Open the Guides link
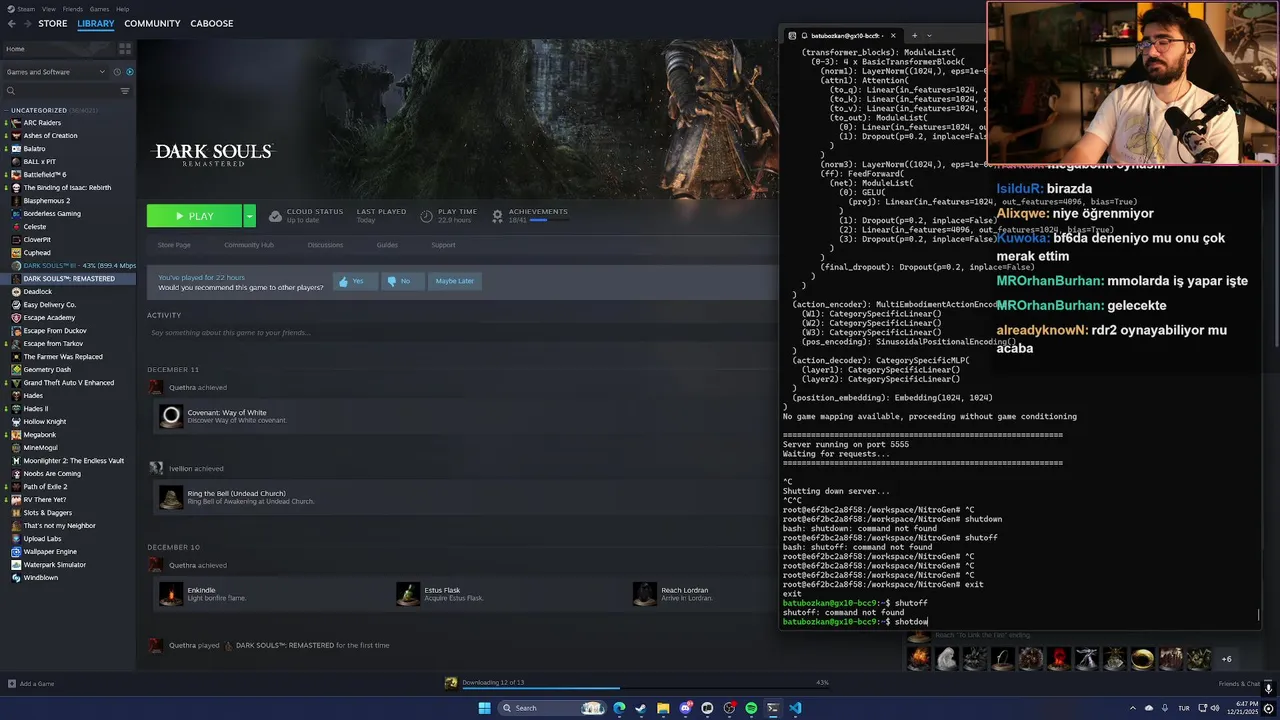This screenshot has width=1280, height=720. coord(387,245)
